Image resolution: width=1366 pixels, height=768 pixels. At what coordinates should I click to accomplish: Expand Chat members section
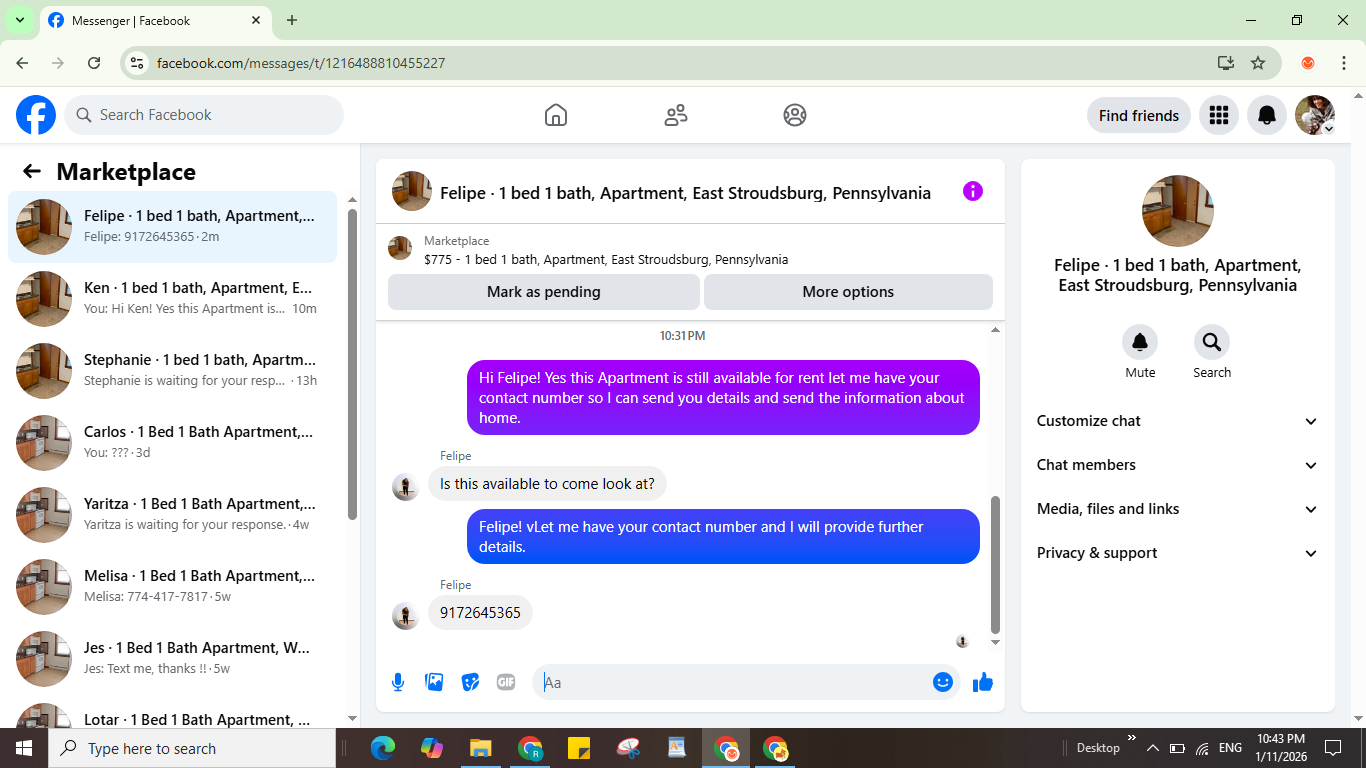(1178, 465)
